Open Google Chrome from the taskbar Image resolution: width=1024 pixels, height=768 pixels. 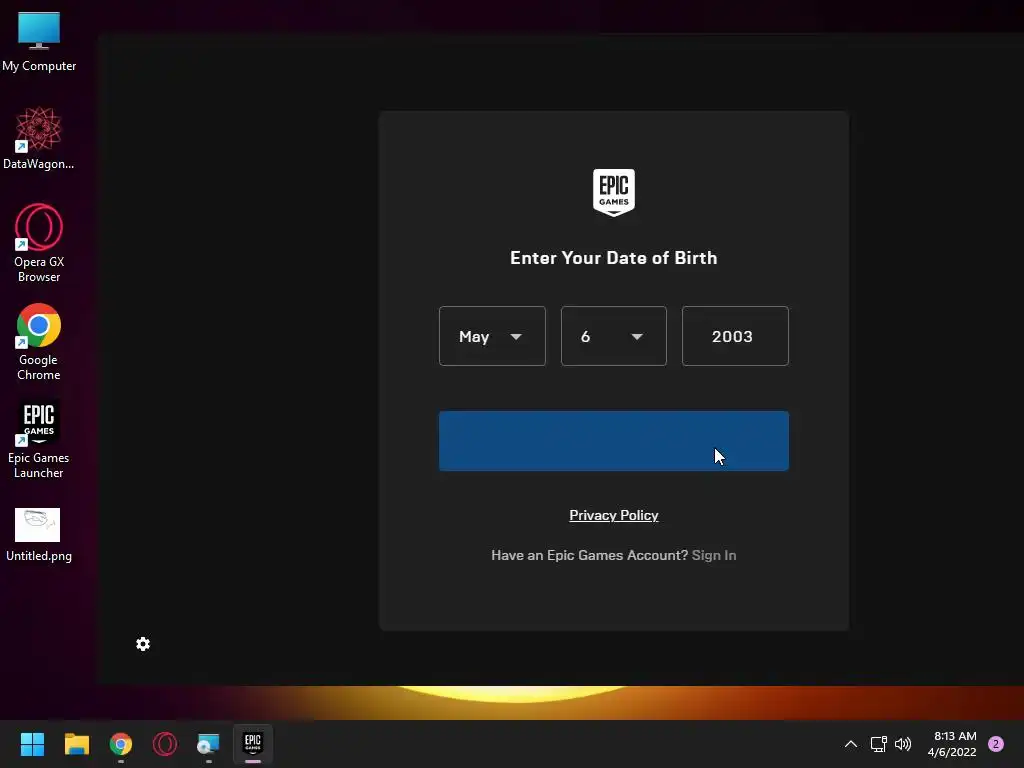point(121,744)
